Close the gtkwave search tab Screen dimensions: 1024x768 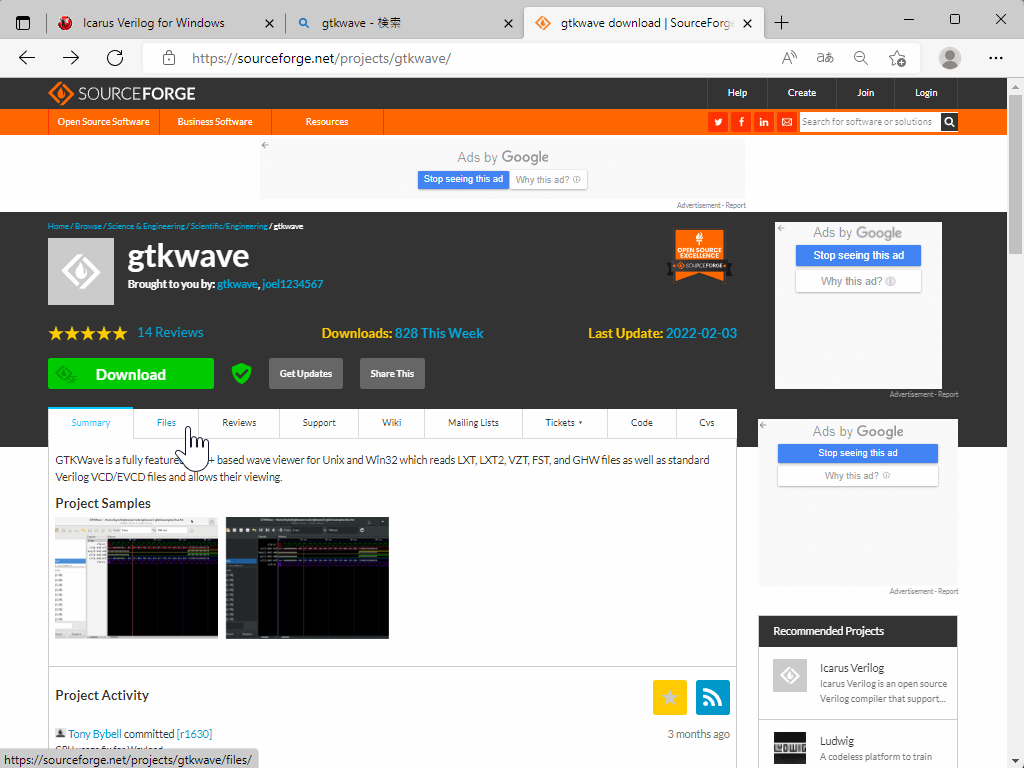[x=509, y=24]
